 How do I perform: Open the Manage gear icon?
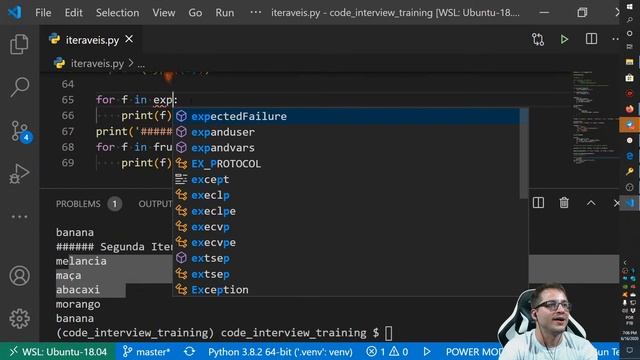click(19, 318)
